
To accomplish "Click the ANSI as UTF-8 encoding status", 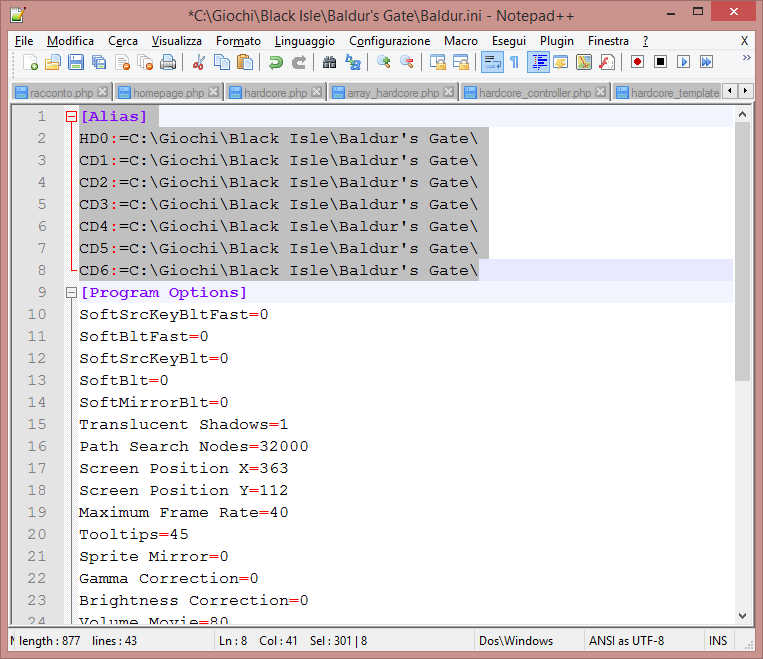I will (627, 641).
